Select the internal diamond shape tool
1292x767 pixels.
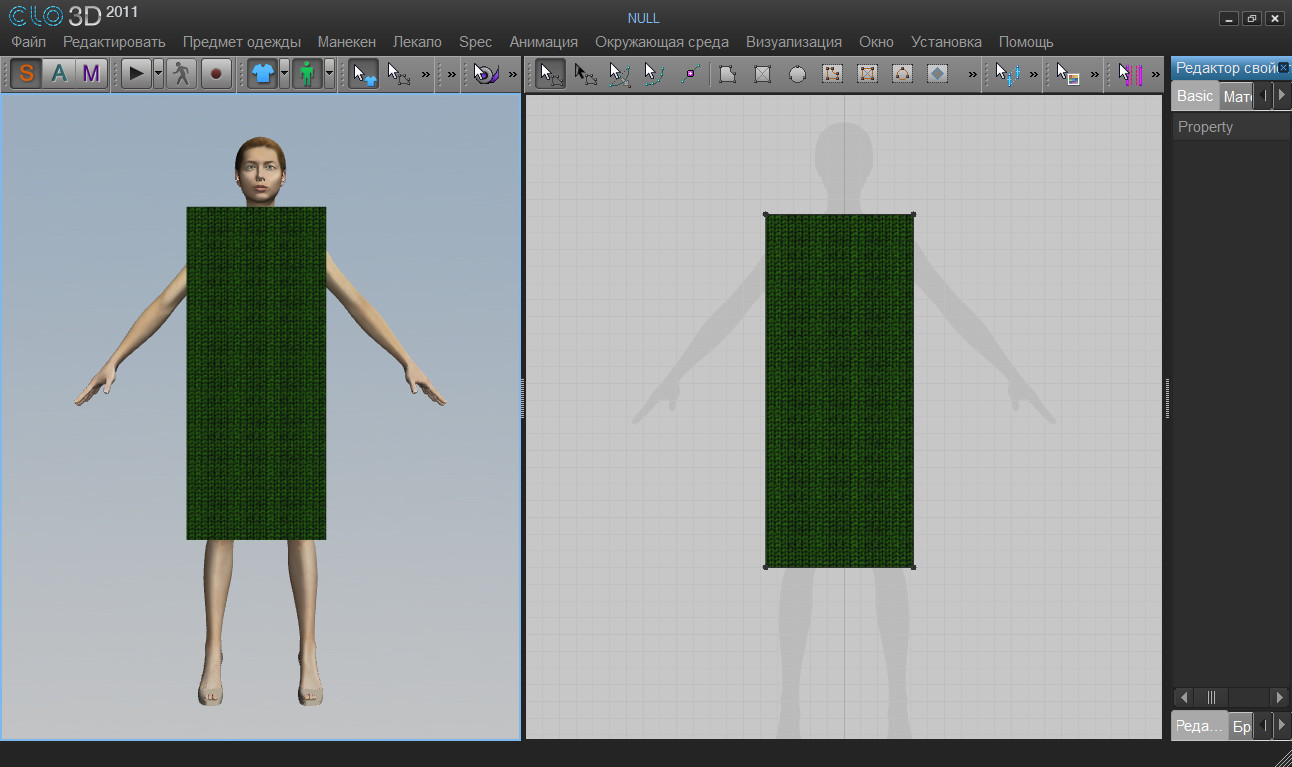937,74
